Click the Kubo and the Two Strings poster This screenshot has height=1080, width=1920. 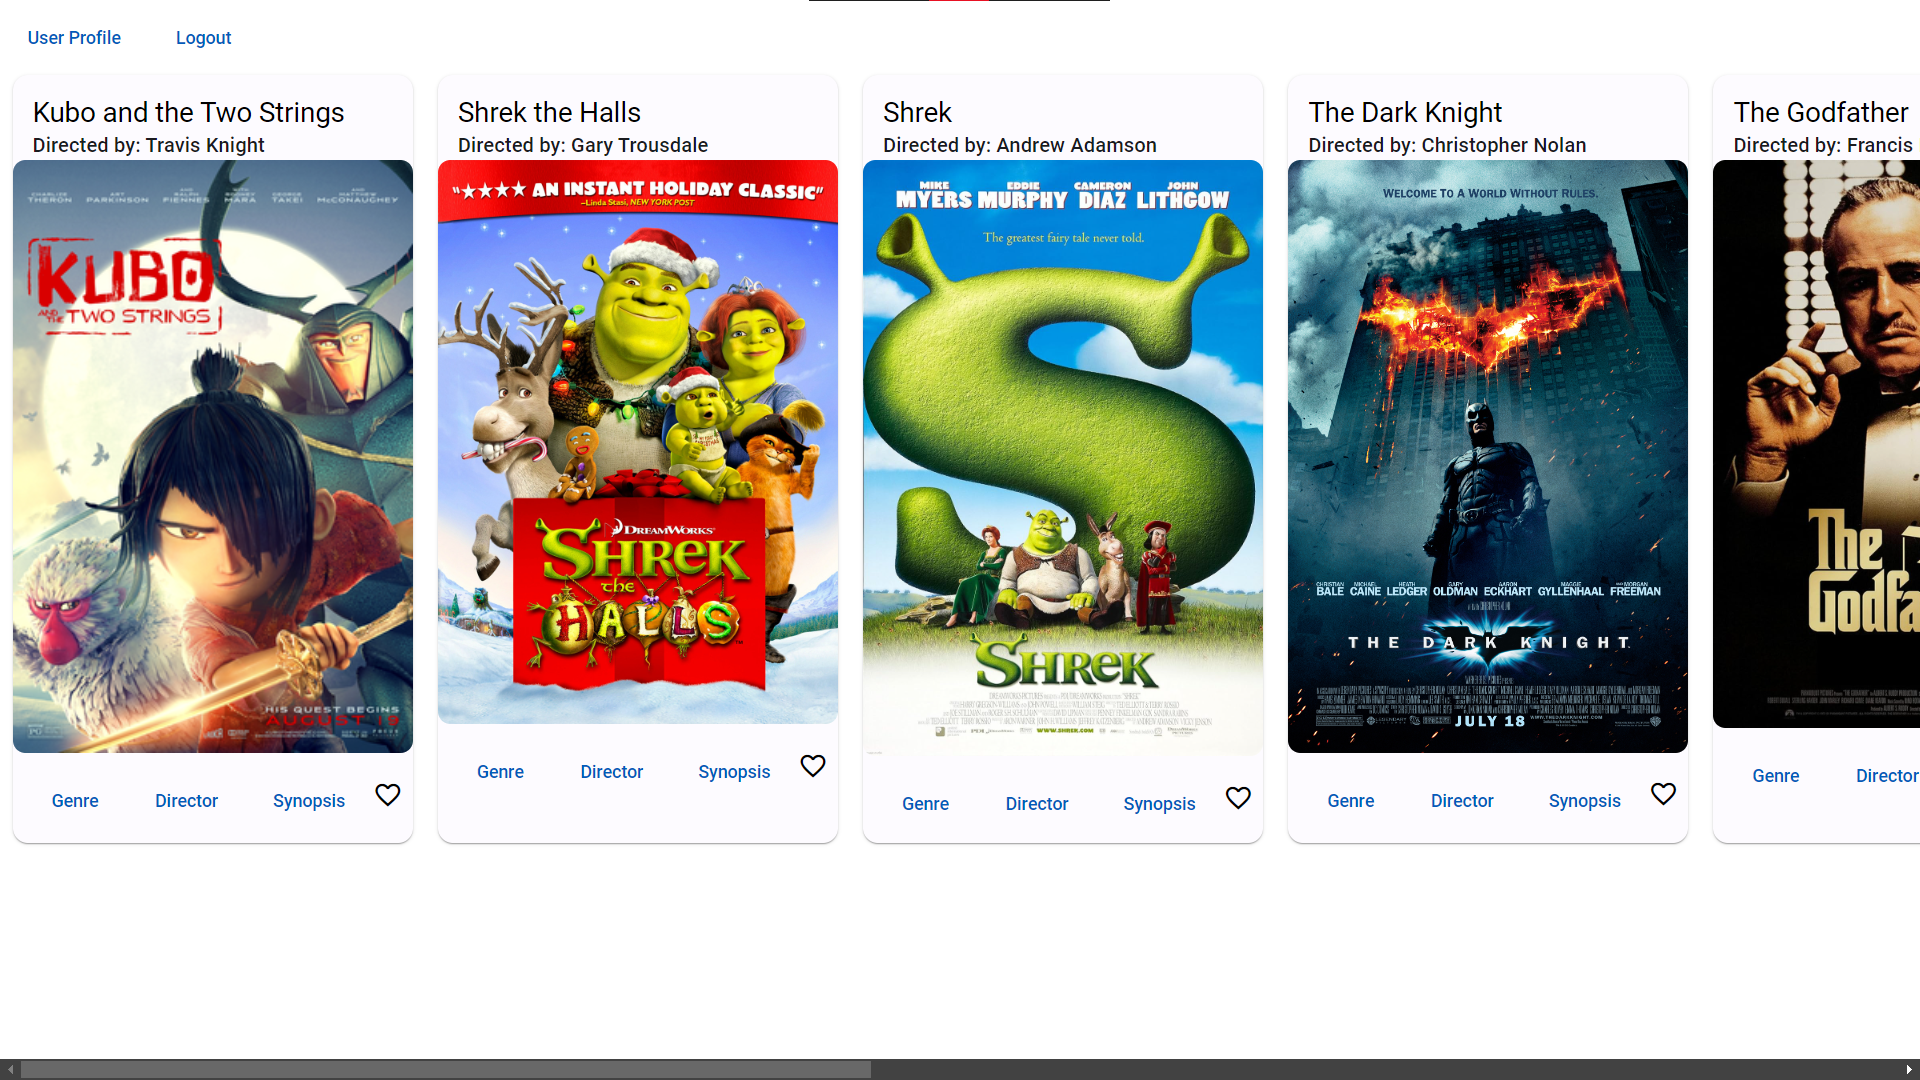tap(213, 456)
